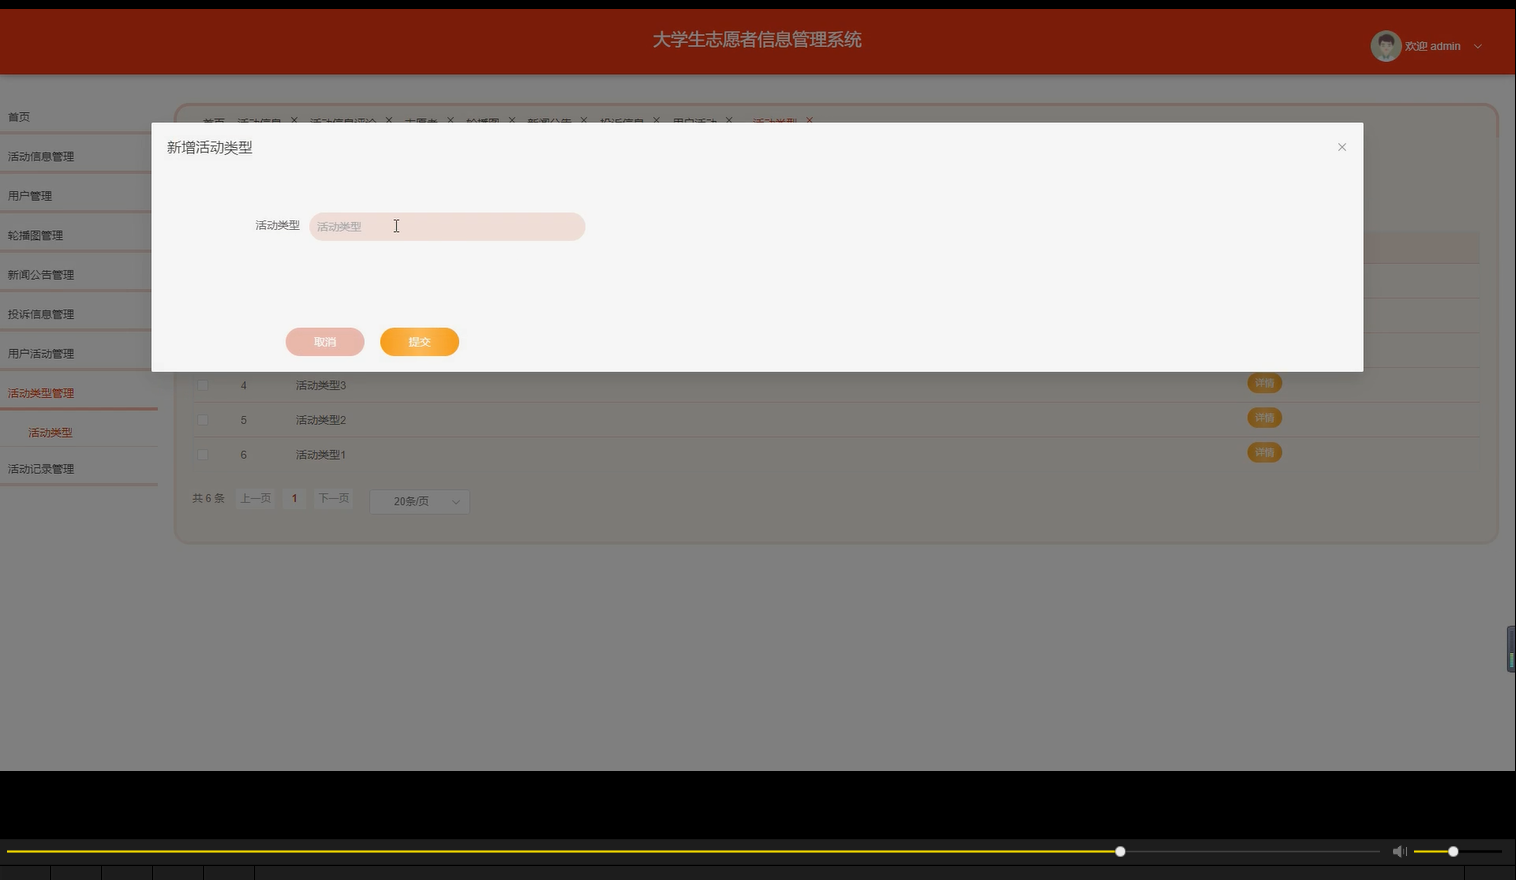
Task: Go to previous page 上一页
Action: pos(255,498)
